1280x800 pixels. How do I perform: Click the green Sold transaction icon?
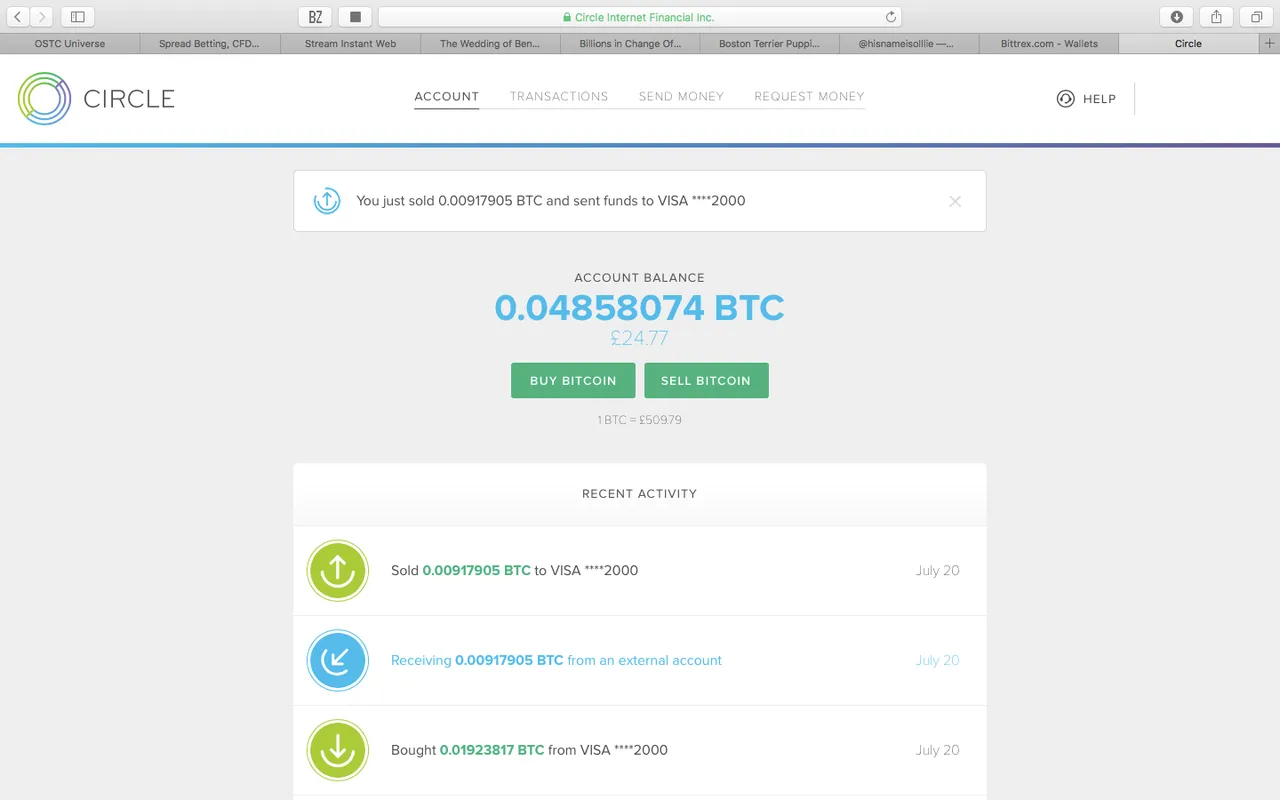point(337,570)
